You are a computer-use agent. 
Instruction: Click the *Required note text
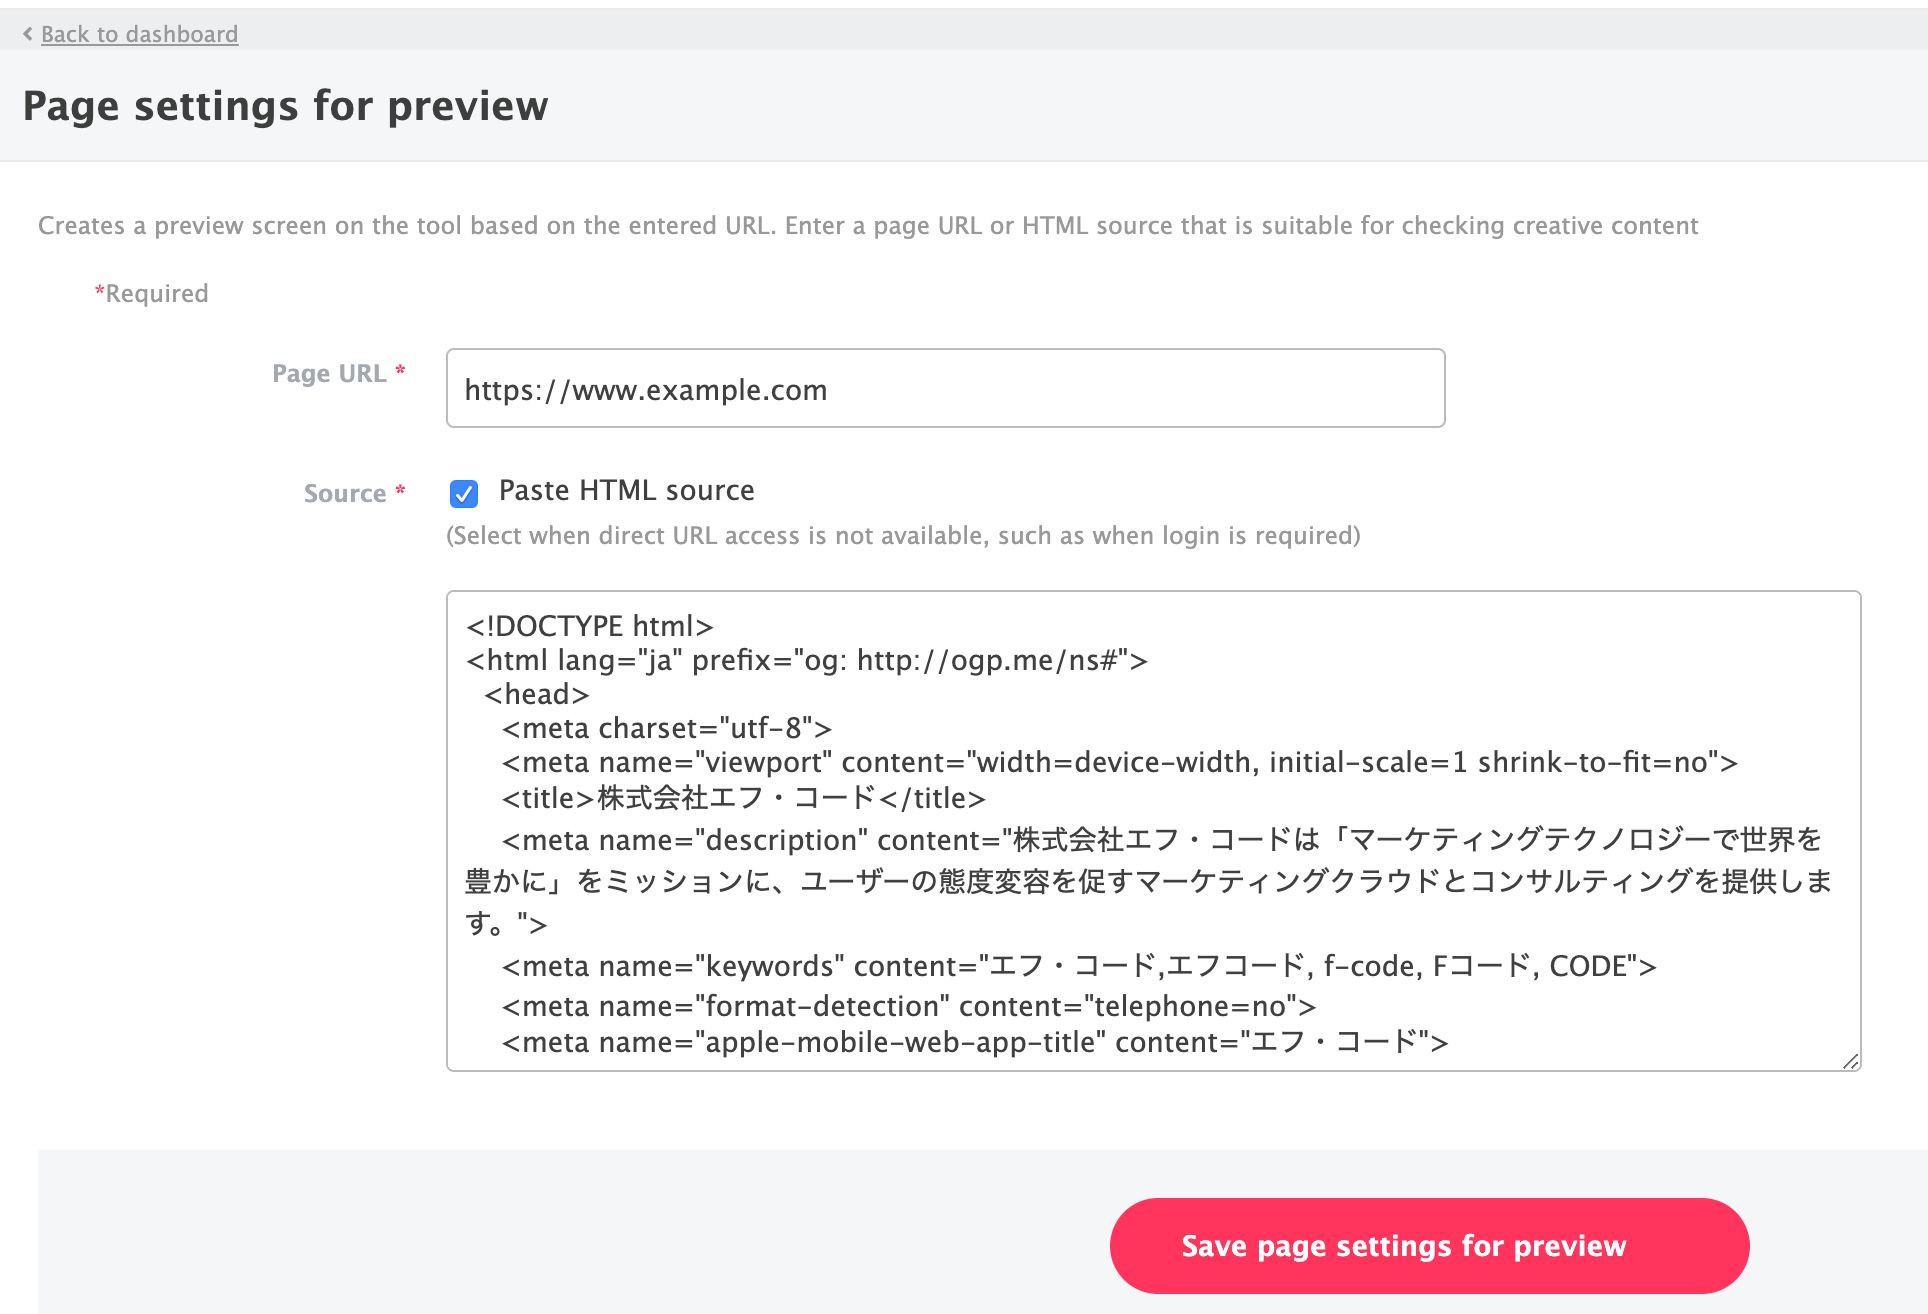click(152, 294)
